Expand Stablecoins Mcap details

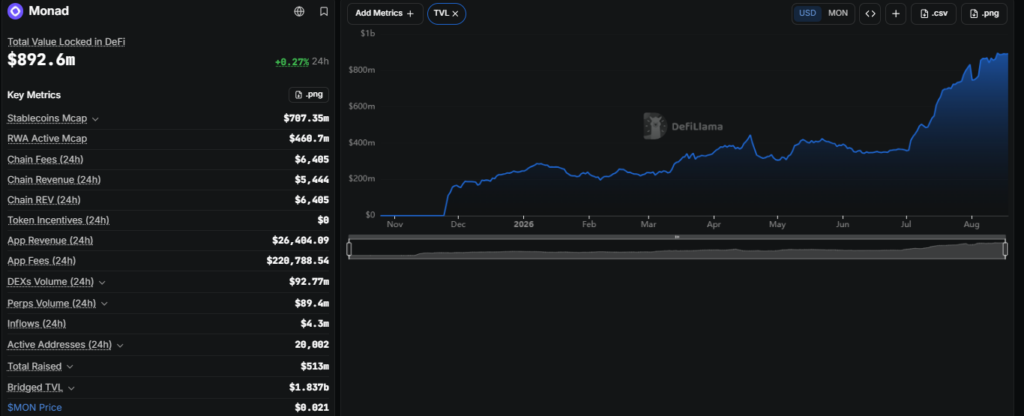point(95,119)
